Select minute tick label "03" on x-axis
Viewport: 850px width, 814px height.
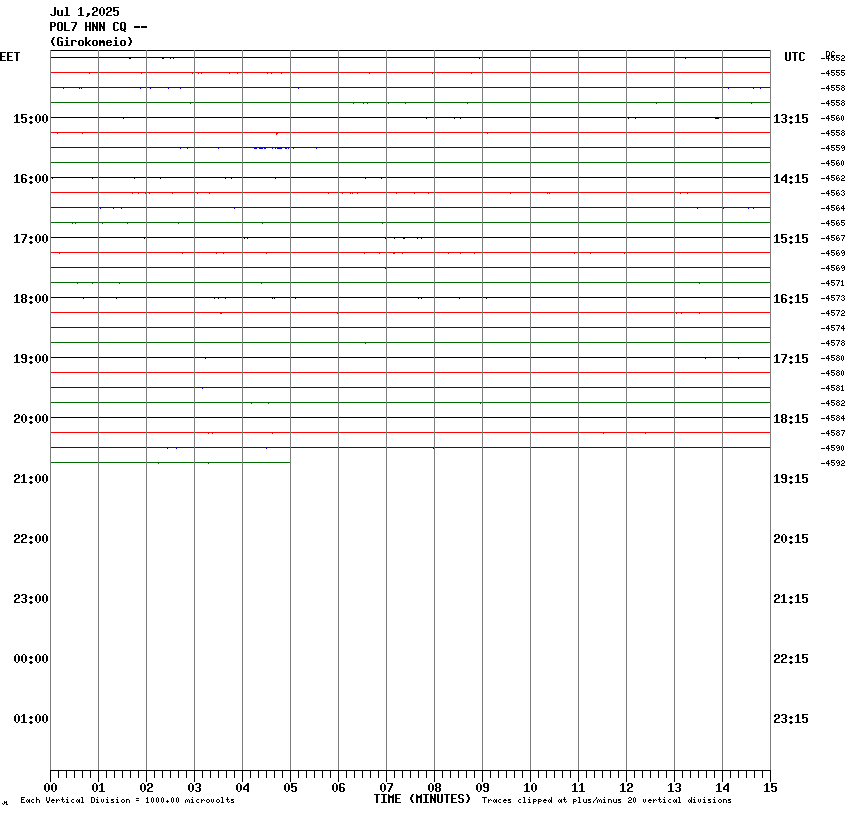click(x=195, y=788)
